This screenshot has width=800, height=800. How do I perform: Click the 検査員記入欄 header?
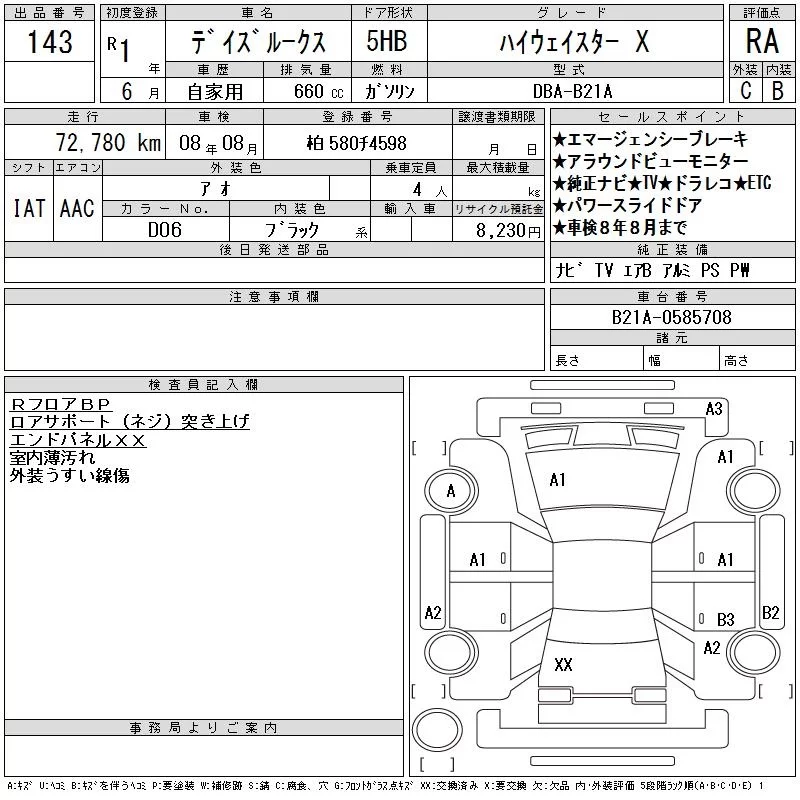click(204, 385)
